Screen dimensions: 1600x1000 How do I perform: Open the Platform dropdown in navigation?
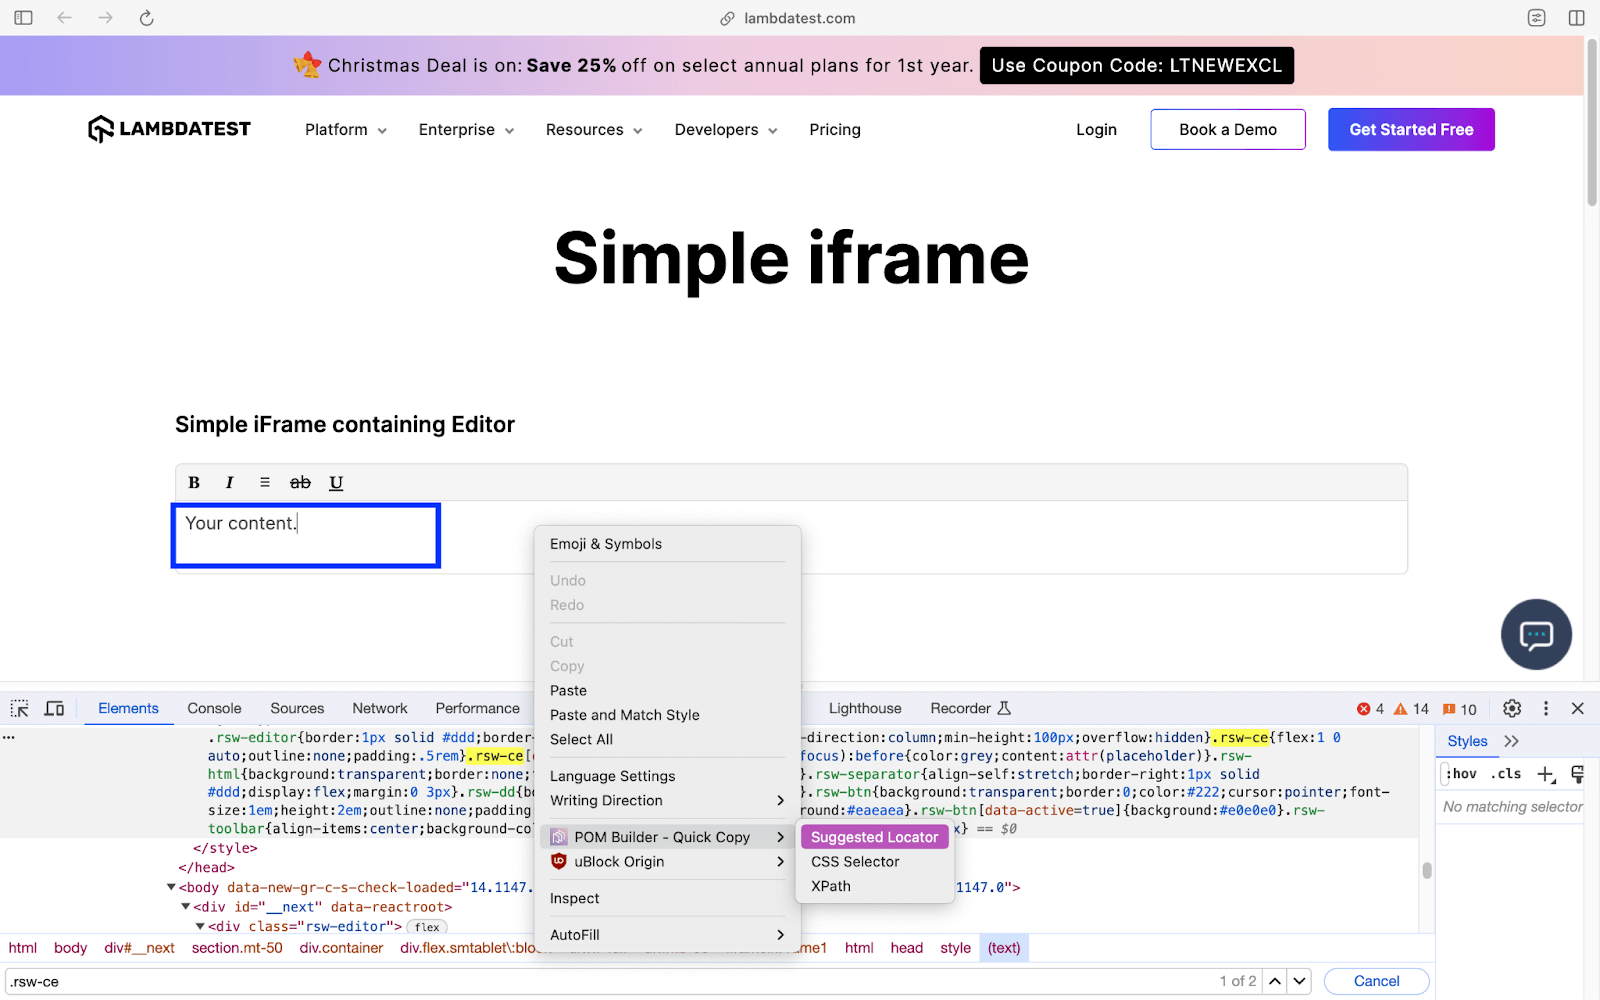344,129
